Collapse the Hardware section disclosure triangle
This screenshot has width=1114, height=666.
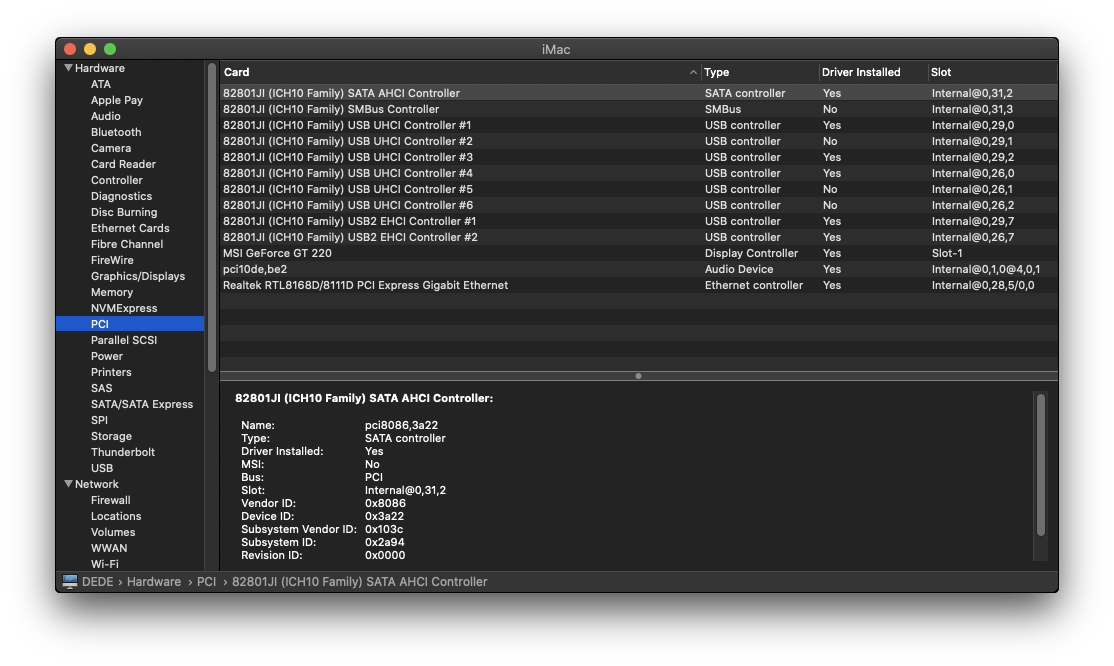pos(68,67)
